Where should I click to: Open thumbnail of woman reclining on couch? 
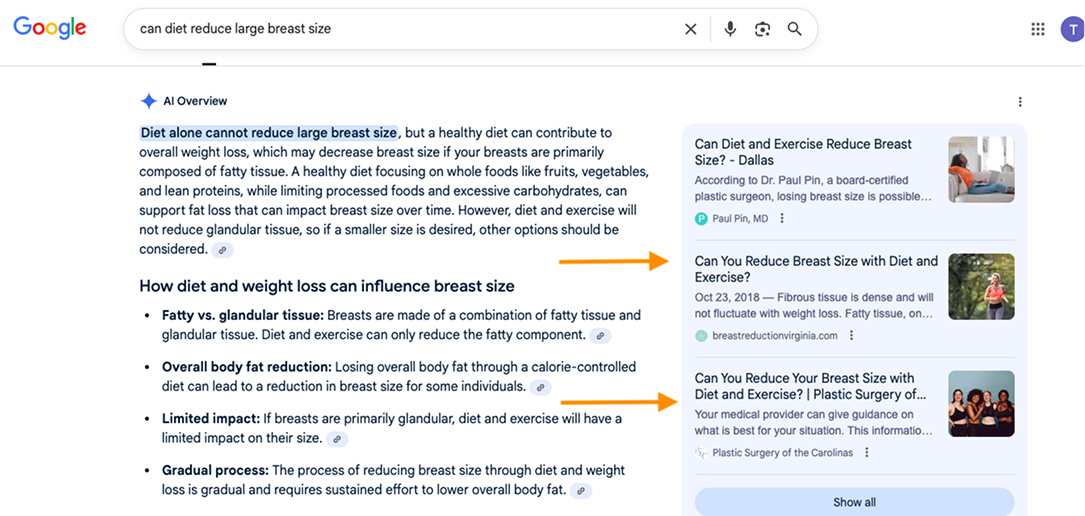(x=981, y=169)
